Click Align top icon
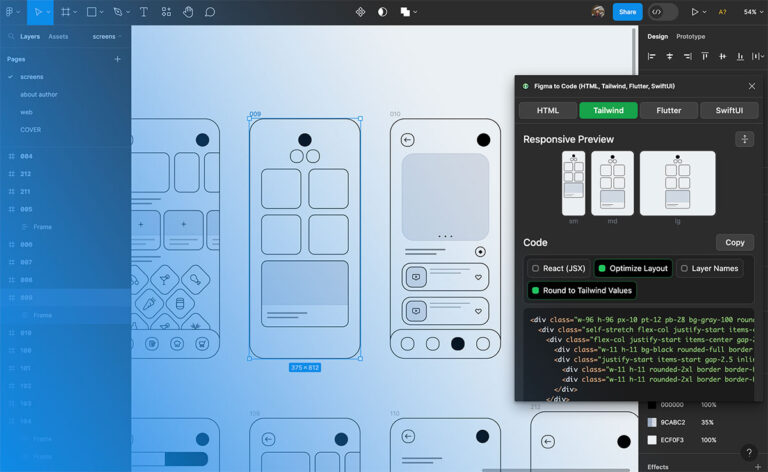Screen dimensions: 768x472 click(705, 56)
